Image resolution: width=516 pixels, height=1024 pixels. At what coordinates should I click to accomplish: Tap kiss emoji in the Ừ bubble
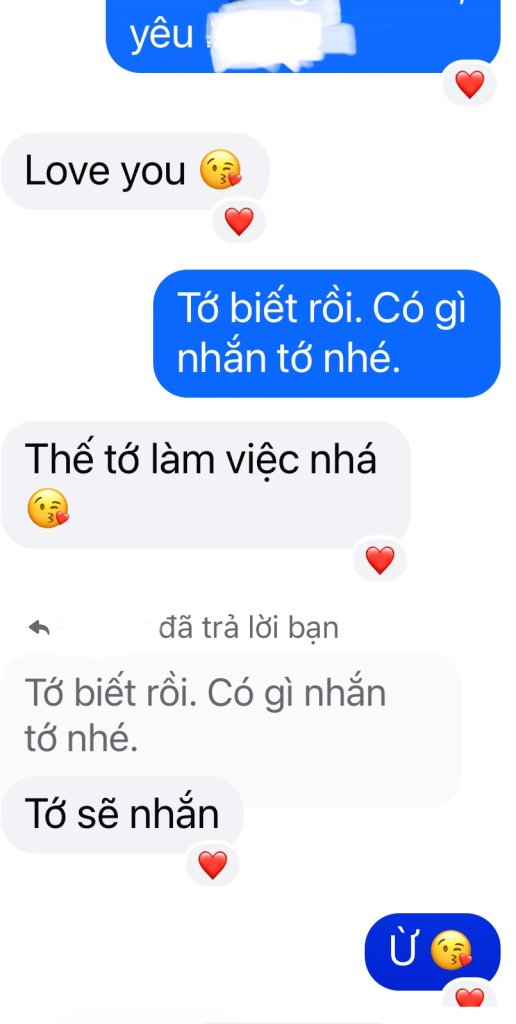click(451, 951)
